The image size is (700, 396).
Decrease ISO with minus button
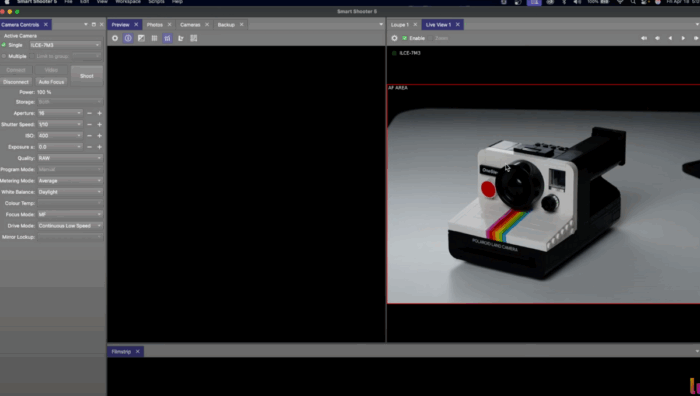(x=89, y=136)
